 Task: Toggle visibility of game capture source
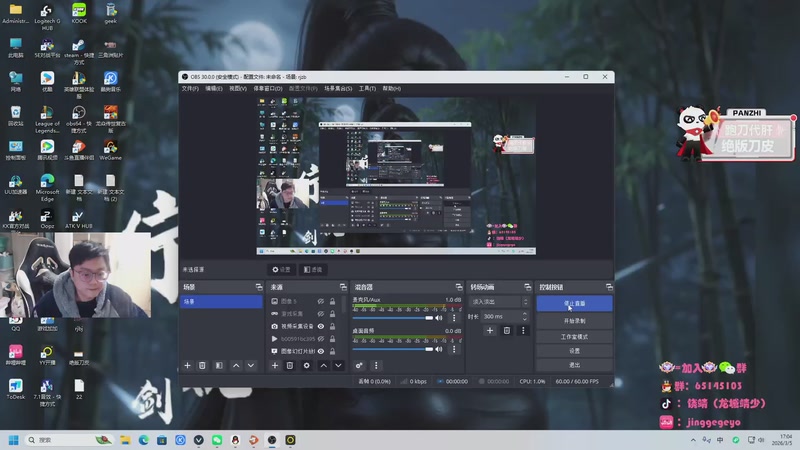tap(321, 313)
